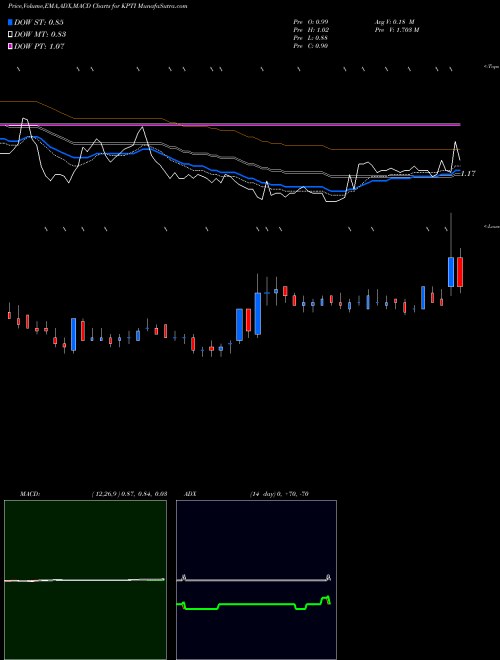Viewport: 500px width, 660px height.
Task: Click the ADX '(14 day) 0, +70, -70' values
Action: 278,494
